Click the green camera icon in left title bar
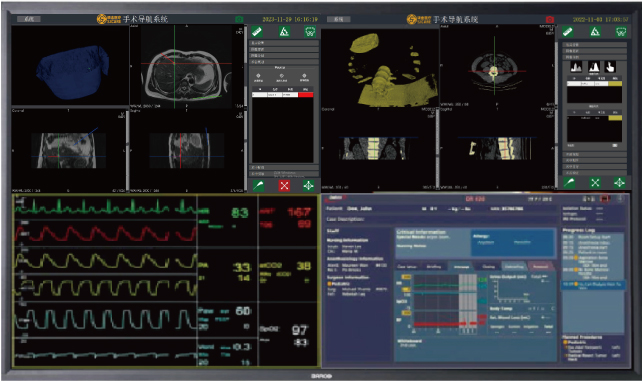The height and width of the screenshot is (381, 642). click(x=239, y=19)
